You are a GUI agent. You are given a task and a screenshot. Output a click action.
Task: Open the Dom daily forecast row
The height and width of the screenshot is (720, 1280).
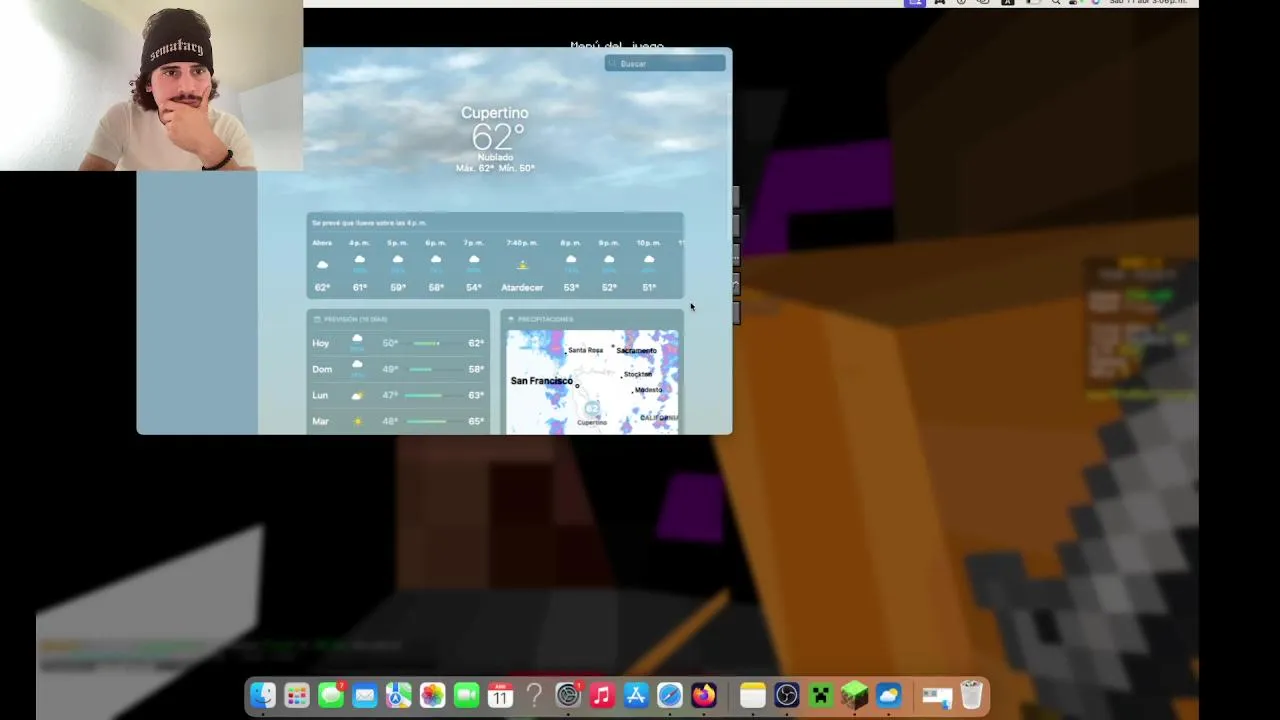point(398,369)
